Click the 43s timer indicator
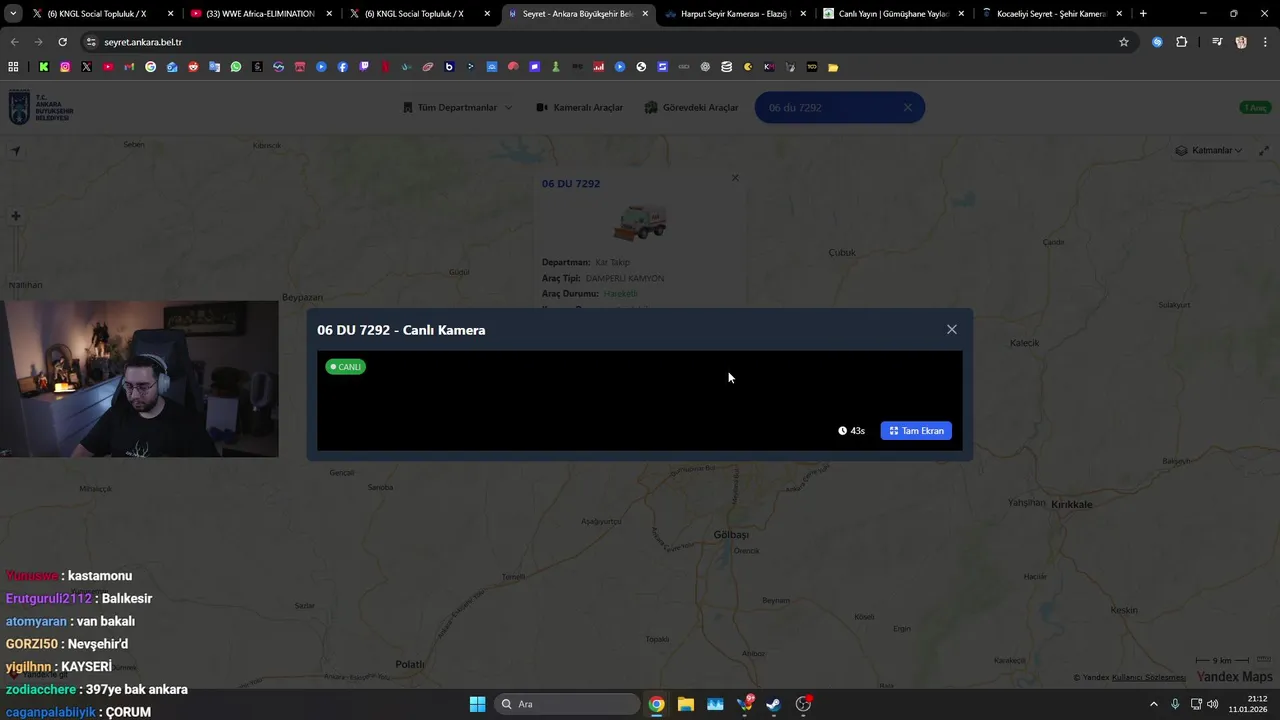This screenshot has width=1280, height=720. 851,431
